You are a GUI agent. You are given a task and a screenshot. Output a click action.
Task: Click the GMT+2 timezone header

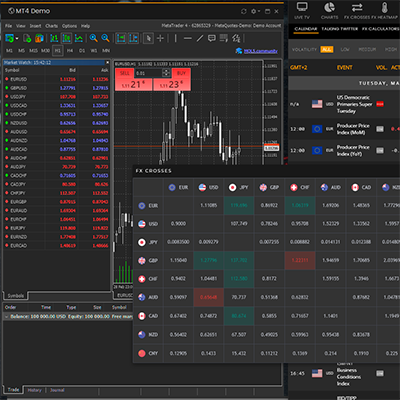click(299, 67)
